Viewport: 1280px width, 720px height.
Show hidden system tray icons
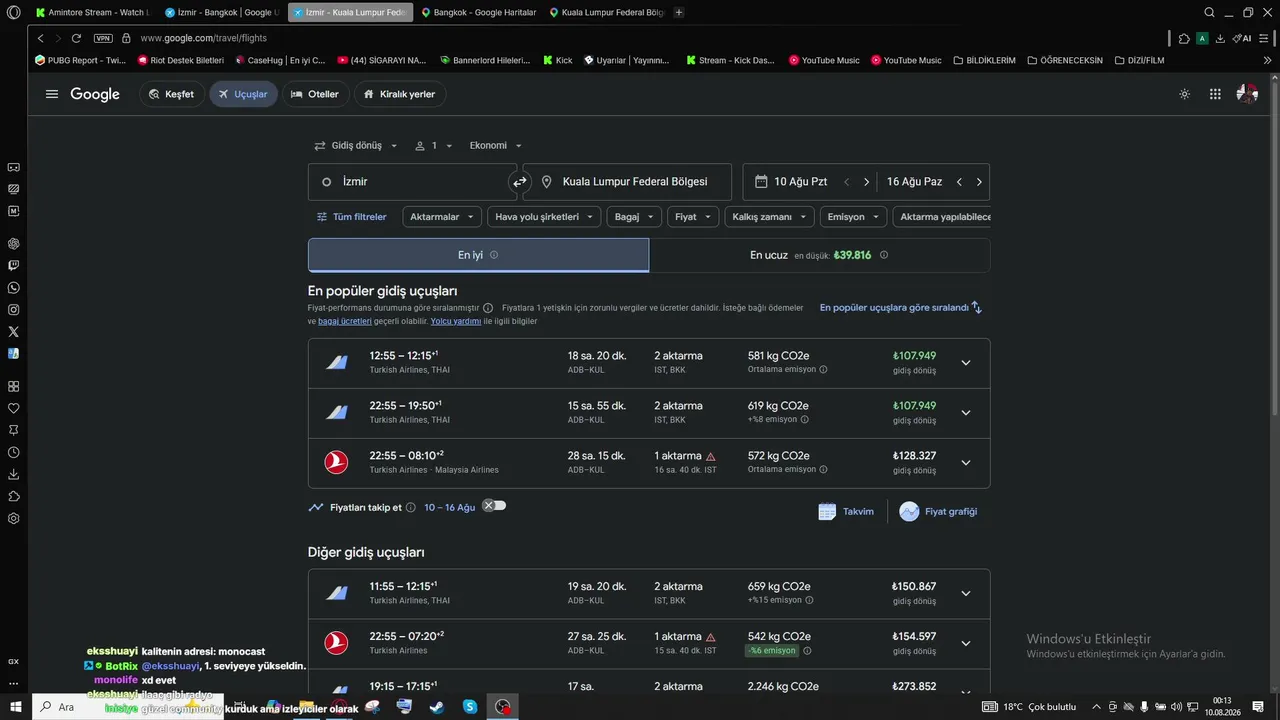(1096, 706)
